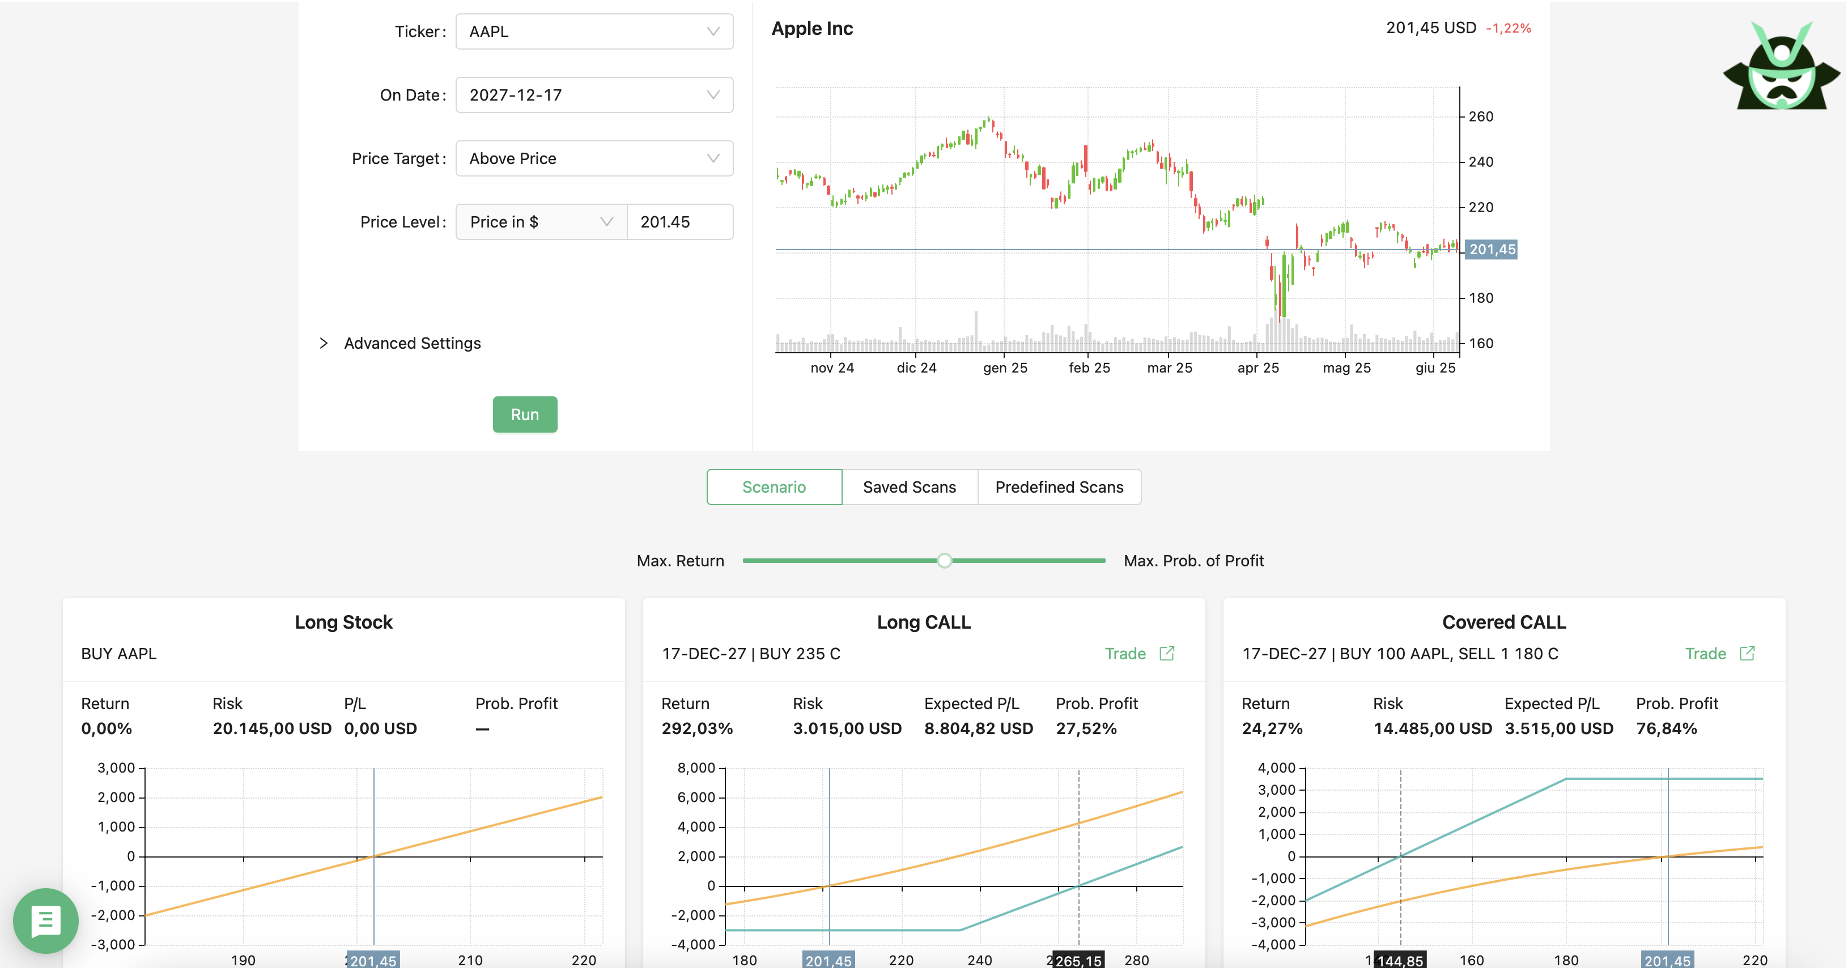Image resolution: width=1846 pixels, height=968 pixels.
Task: Click the samurai helmet logo icon
Action: point(1781,66)
